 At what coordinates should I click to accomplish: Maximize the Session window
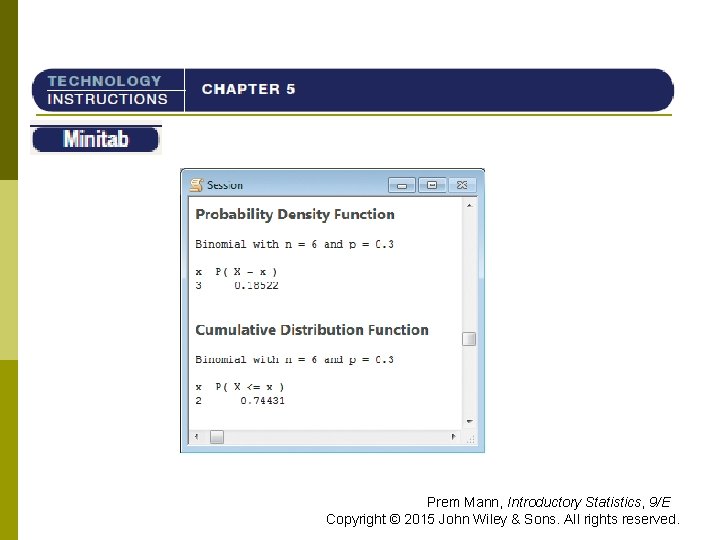(432, 185)
